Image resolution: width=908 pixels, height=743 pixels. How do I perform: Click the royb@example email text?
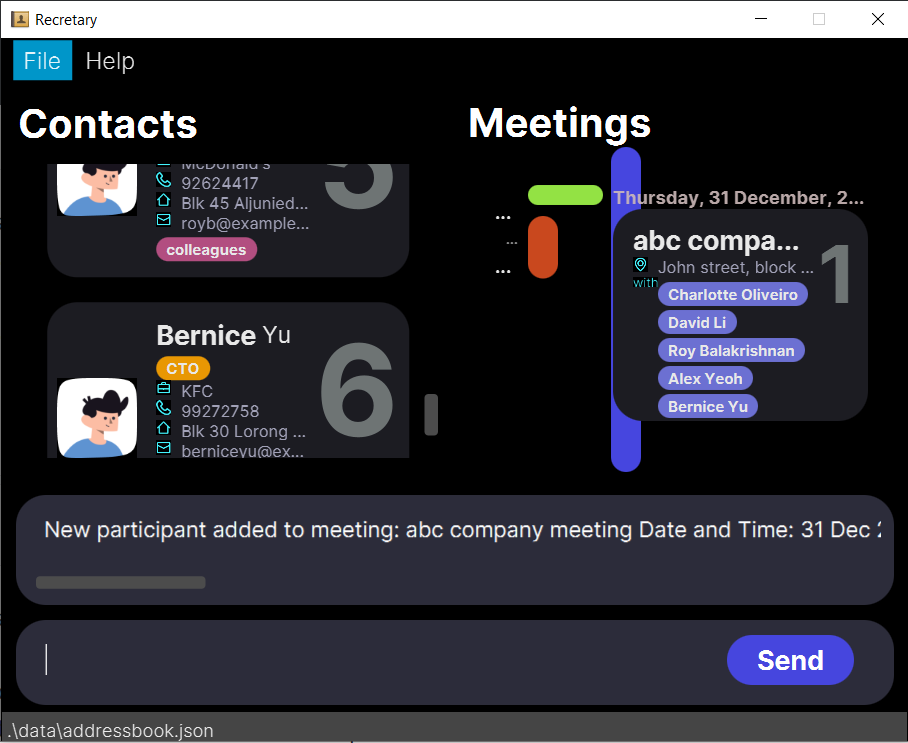245,224
